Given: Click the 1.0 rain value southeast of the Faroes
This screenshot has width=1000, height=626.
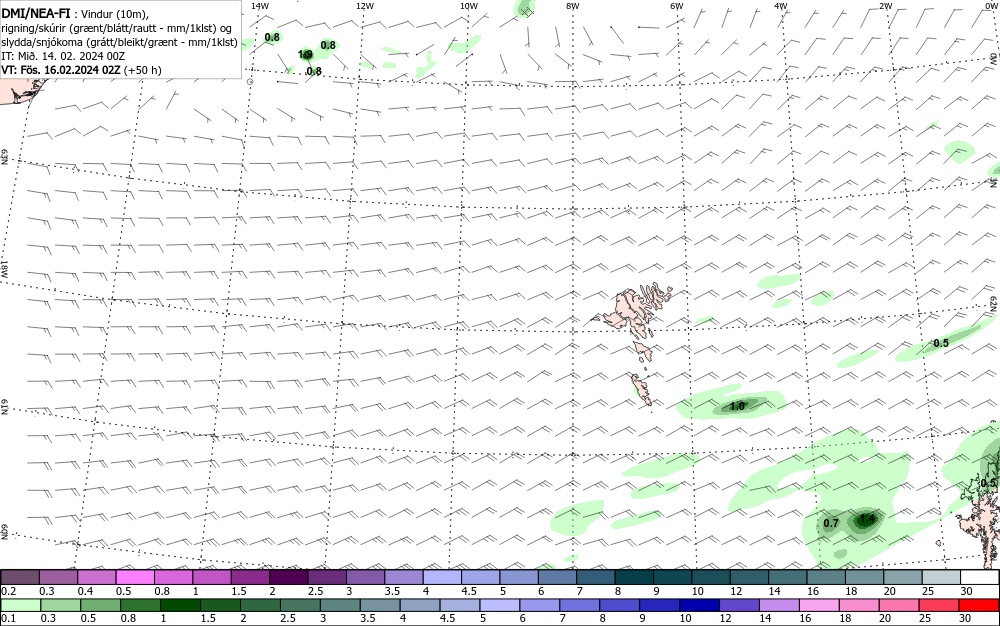Looking at the screenshot, I should (737, 406).
